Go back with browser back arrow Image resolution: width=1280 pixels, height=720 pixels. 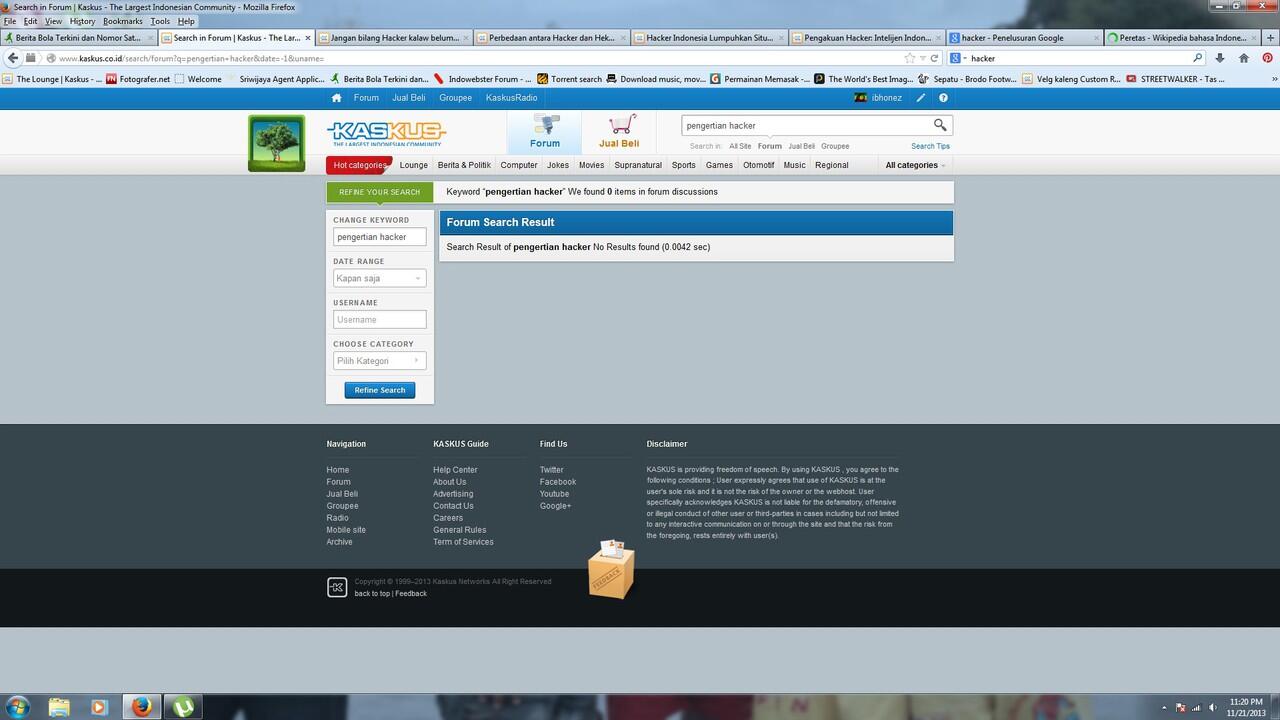click(13, 58)
